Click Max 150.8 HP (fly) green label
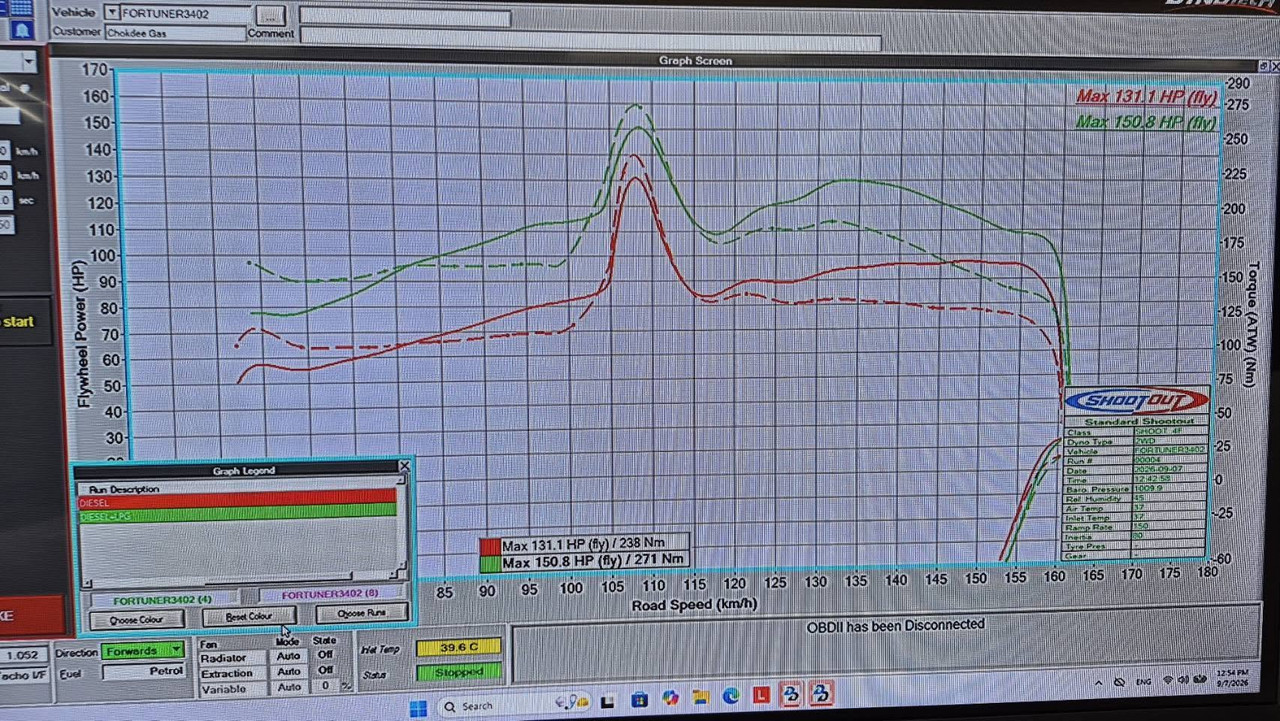 [x=1146, y=122]
